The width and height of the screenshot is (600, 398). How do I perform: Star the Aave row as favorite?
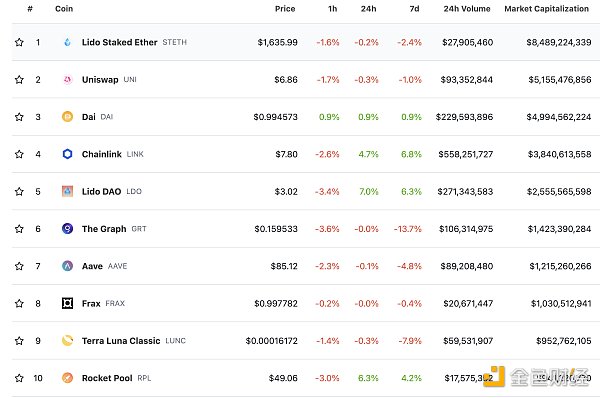tap(19, 266)
